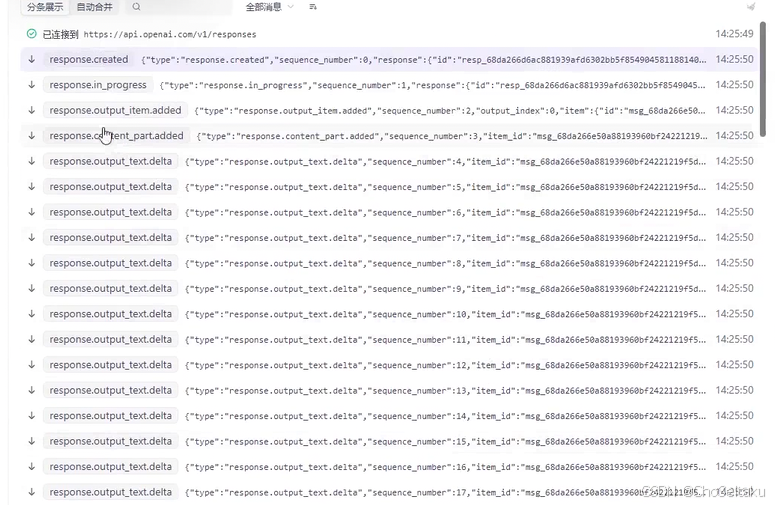The height and width of the screenshot is (505, 775).
Task: Open the JSON payload with sequence_number 15
Action: click(x=445, y=442)
